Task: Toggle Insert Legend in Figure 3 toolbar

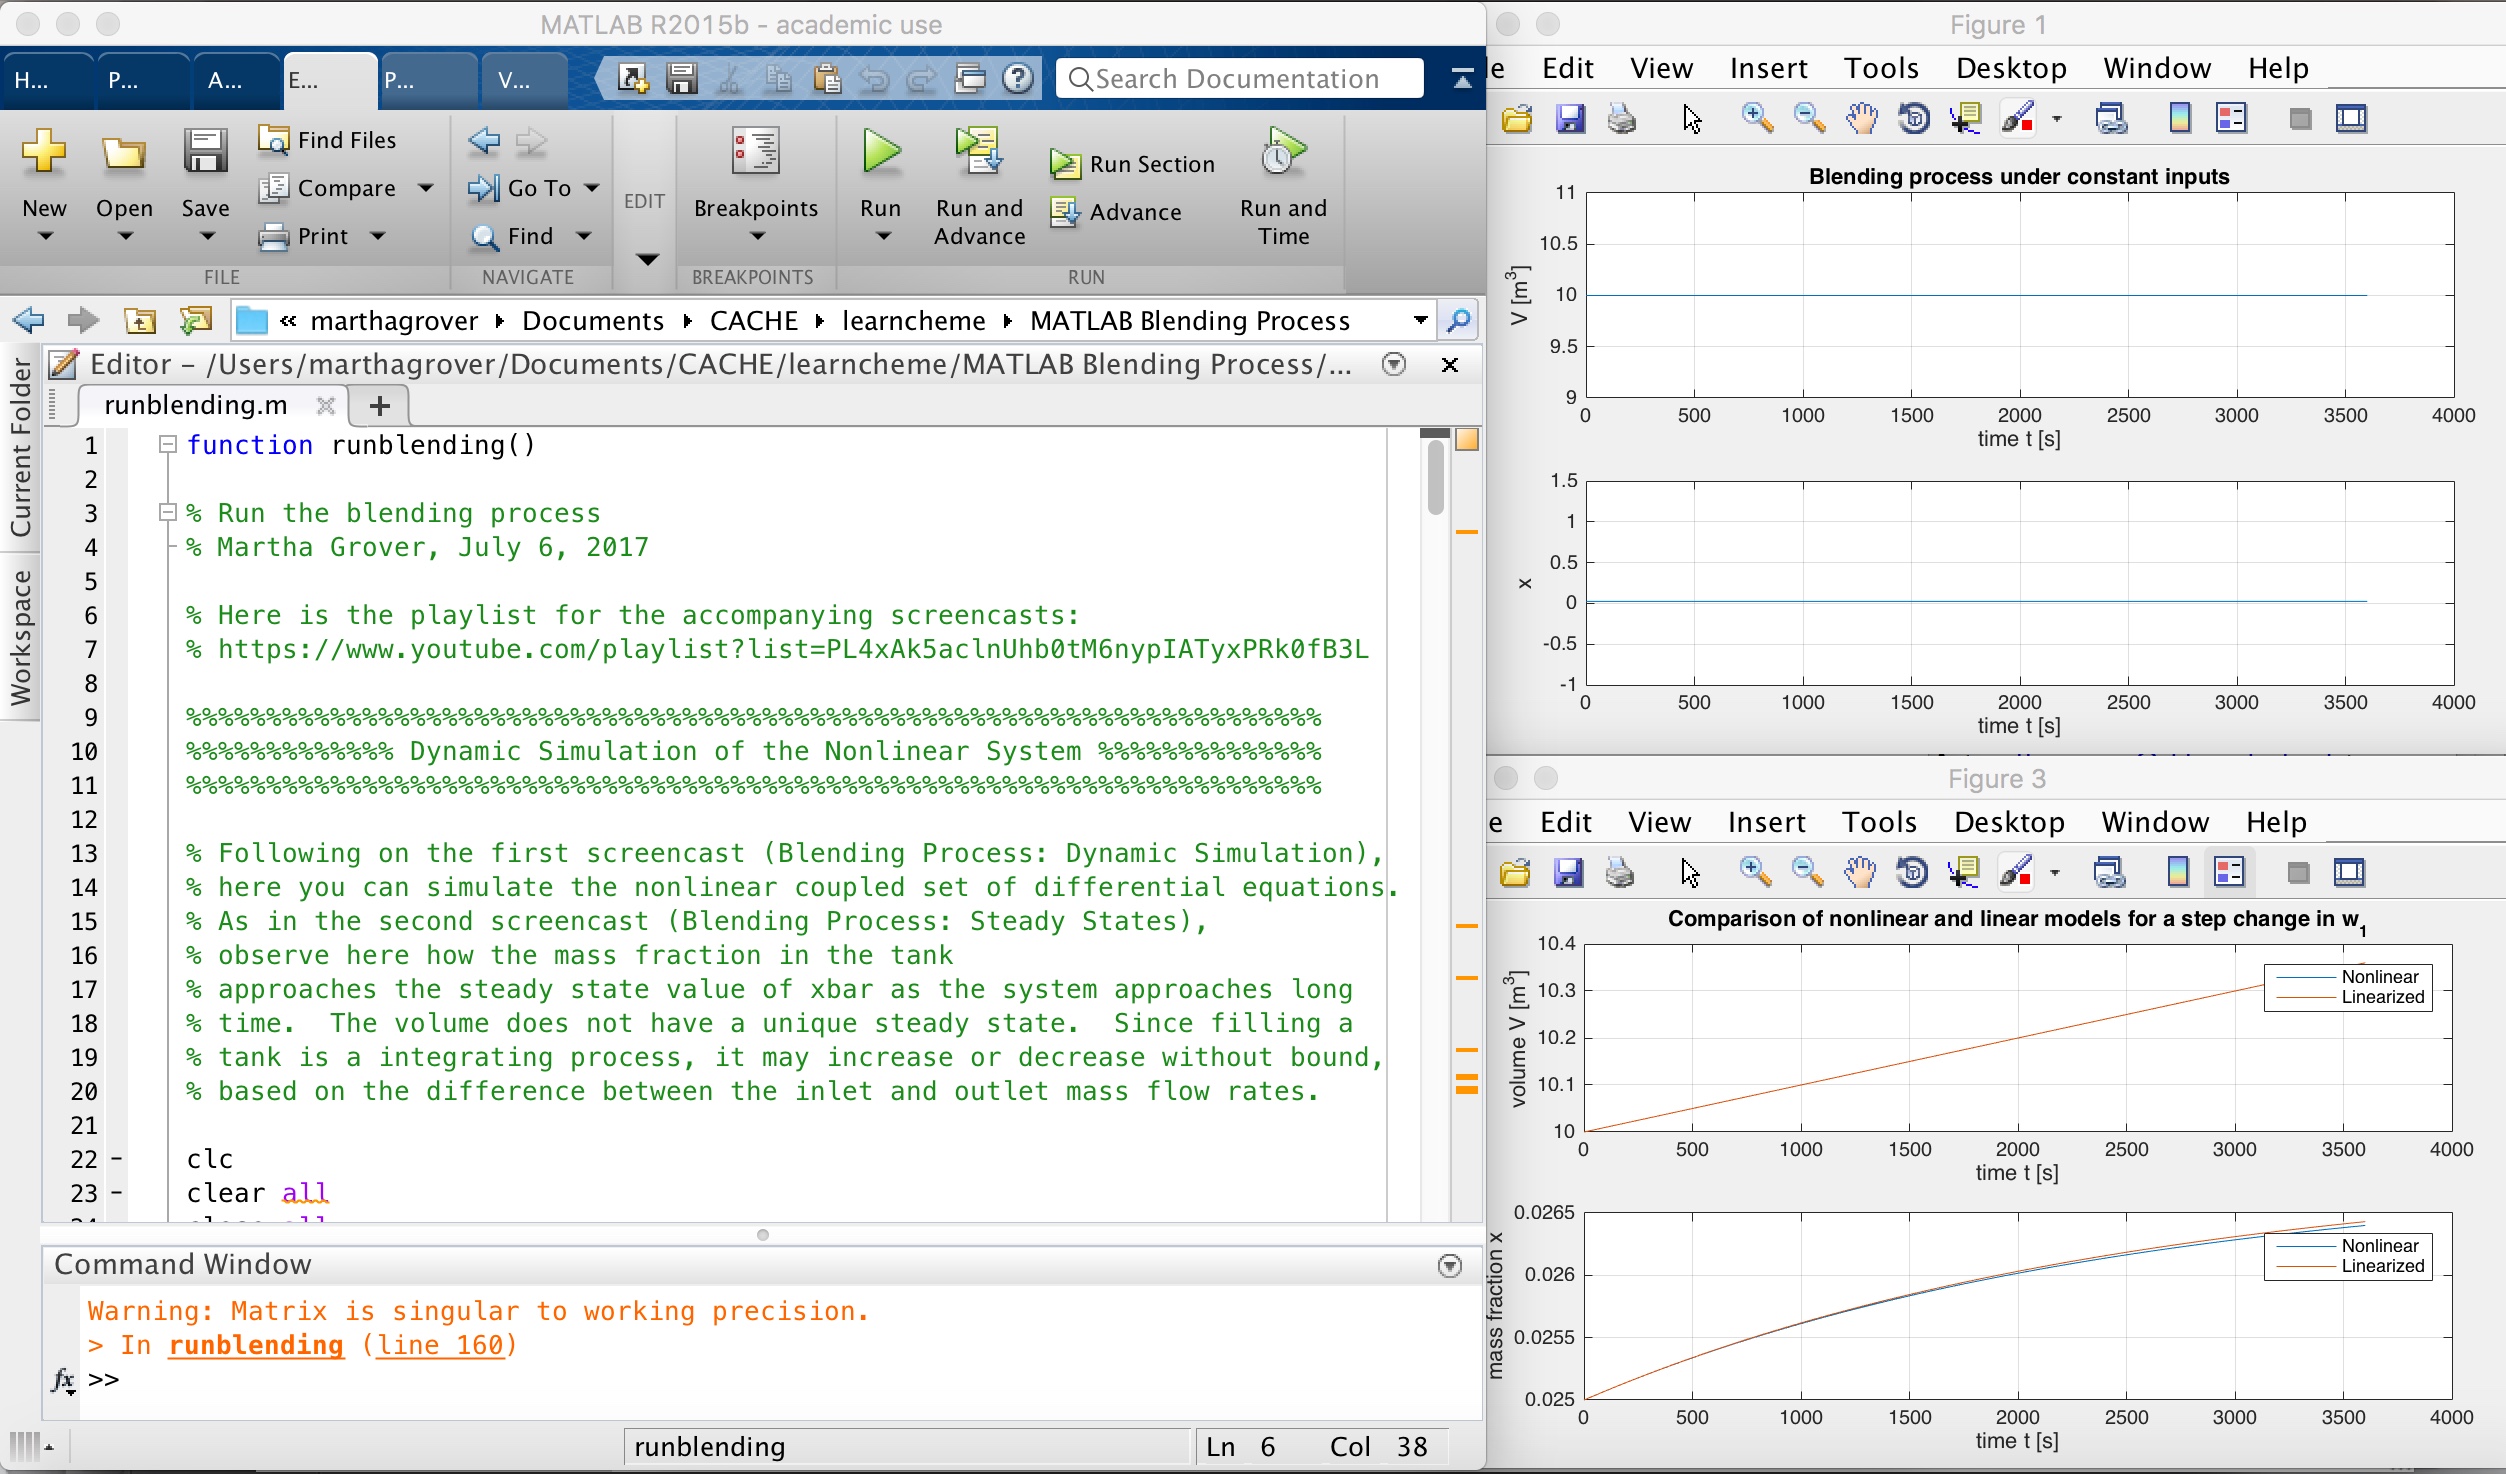Action: pyautogui.click(x=2229, y=873)
